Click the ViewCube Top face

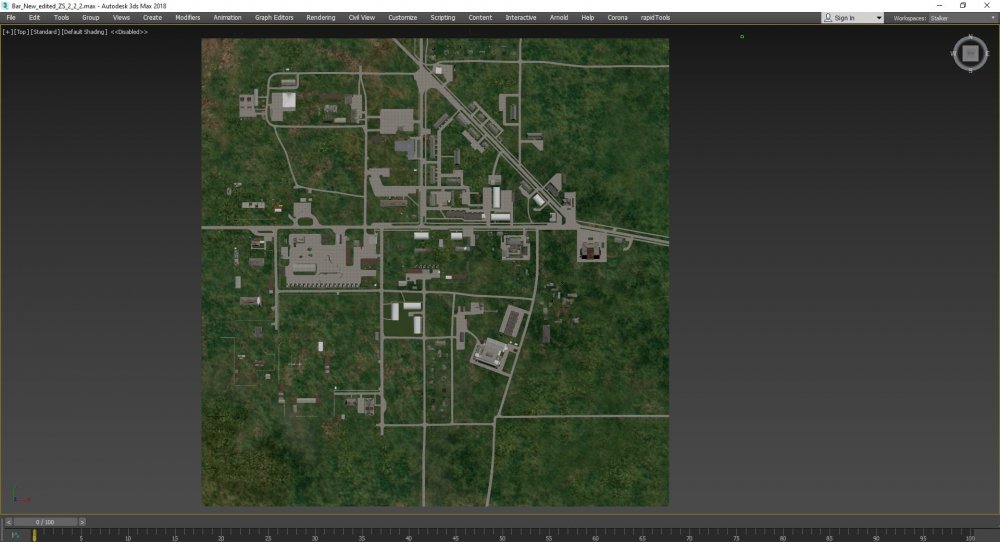pos(969,53)
